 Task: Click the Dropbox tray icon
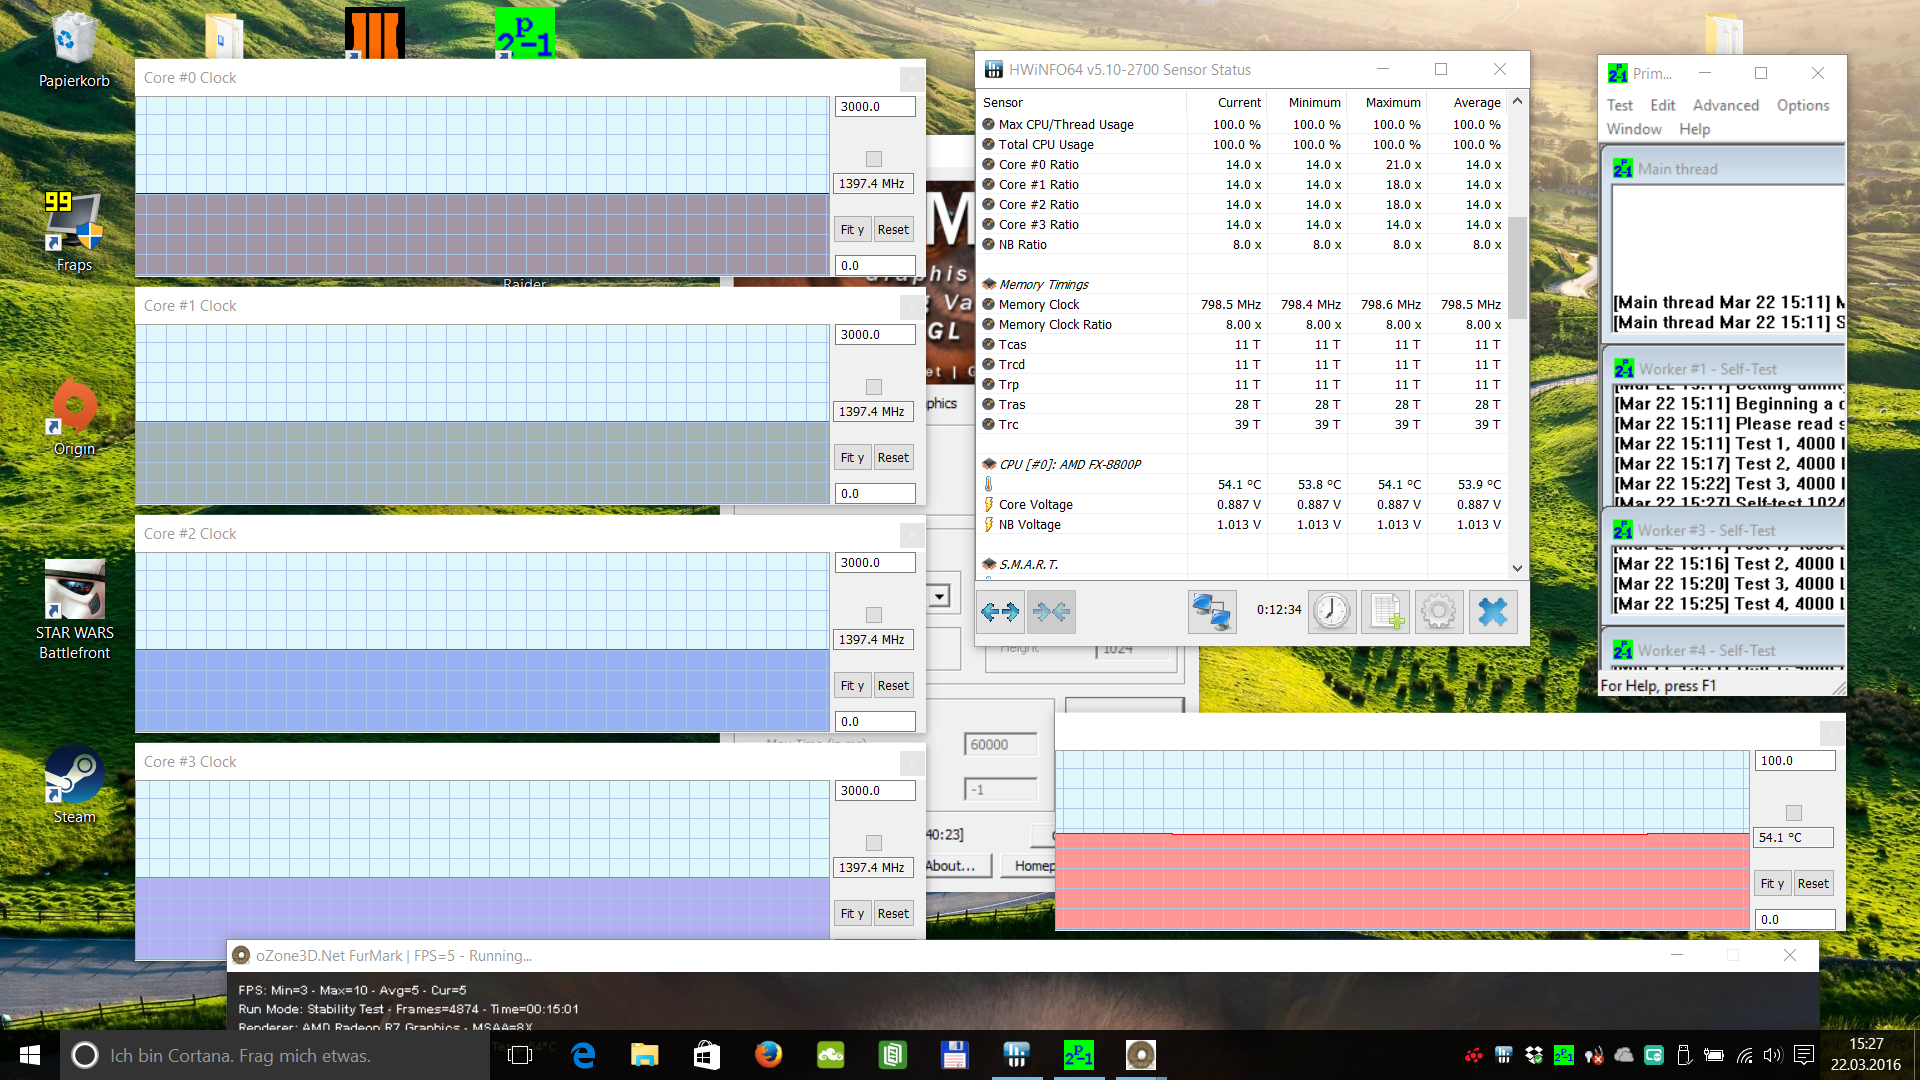tap(1533, 1055)
